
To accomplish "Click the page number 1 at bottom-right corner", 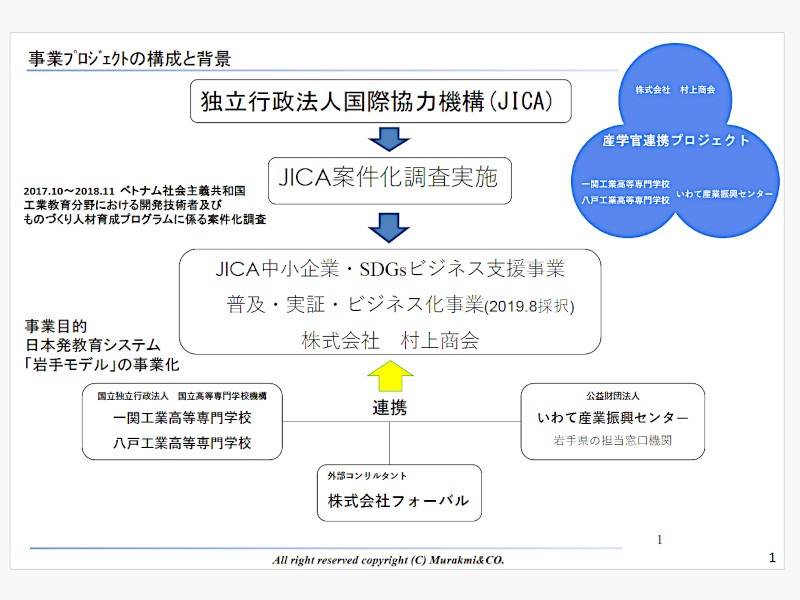I will (772, 558).
